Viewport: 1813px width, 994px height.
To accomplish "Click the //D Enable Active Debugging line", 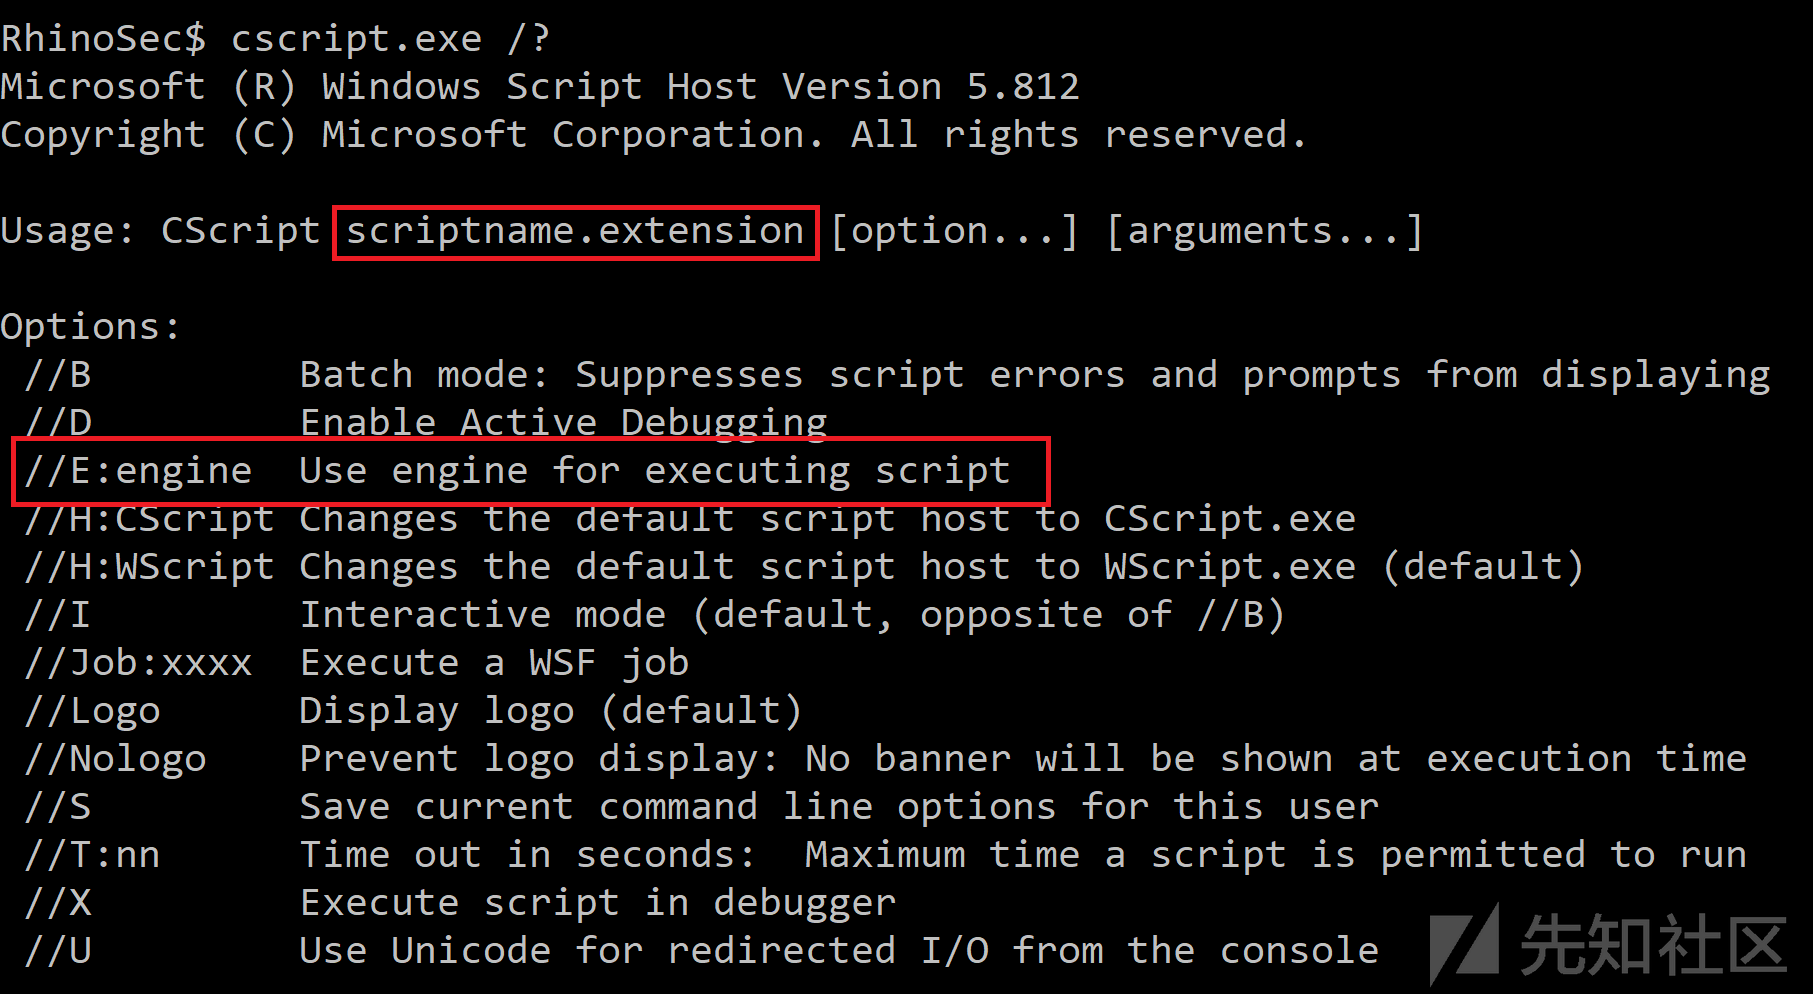I will [426, 423].
